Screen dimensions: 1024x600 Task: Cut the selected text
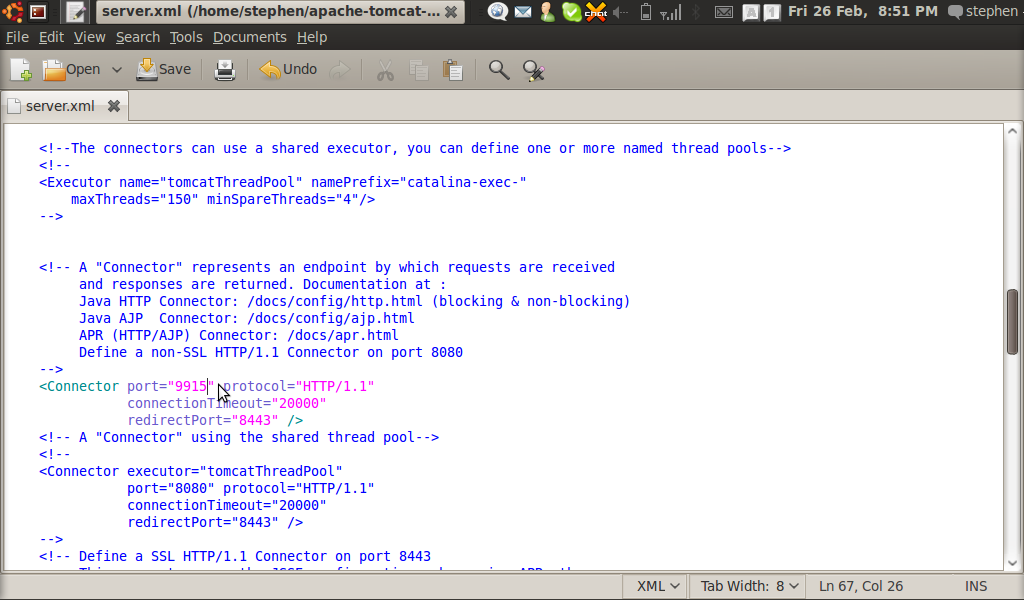tap(384, 70)
